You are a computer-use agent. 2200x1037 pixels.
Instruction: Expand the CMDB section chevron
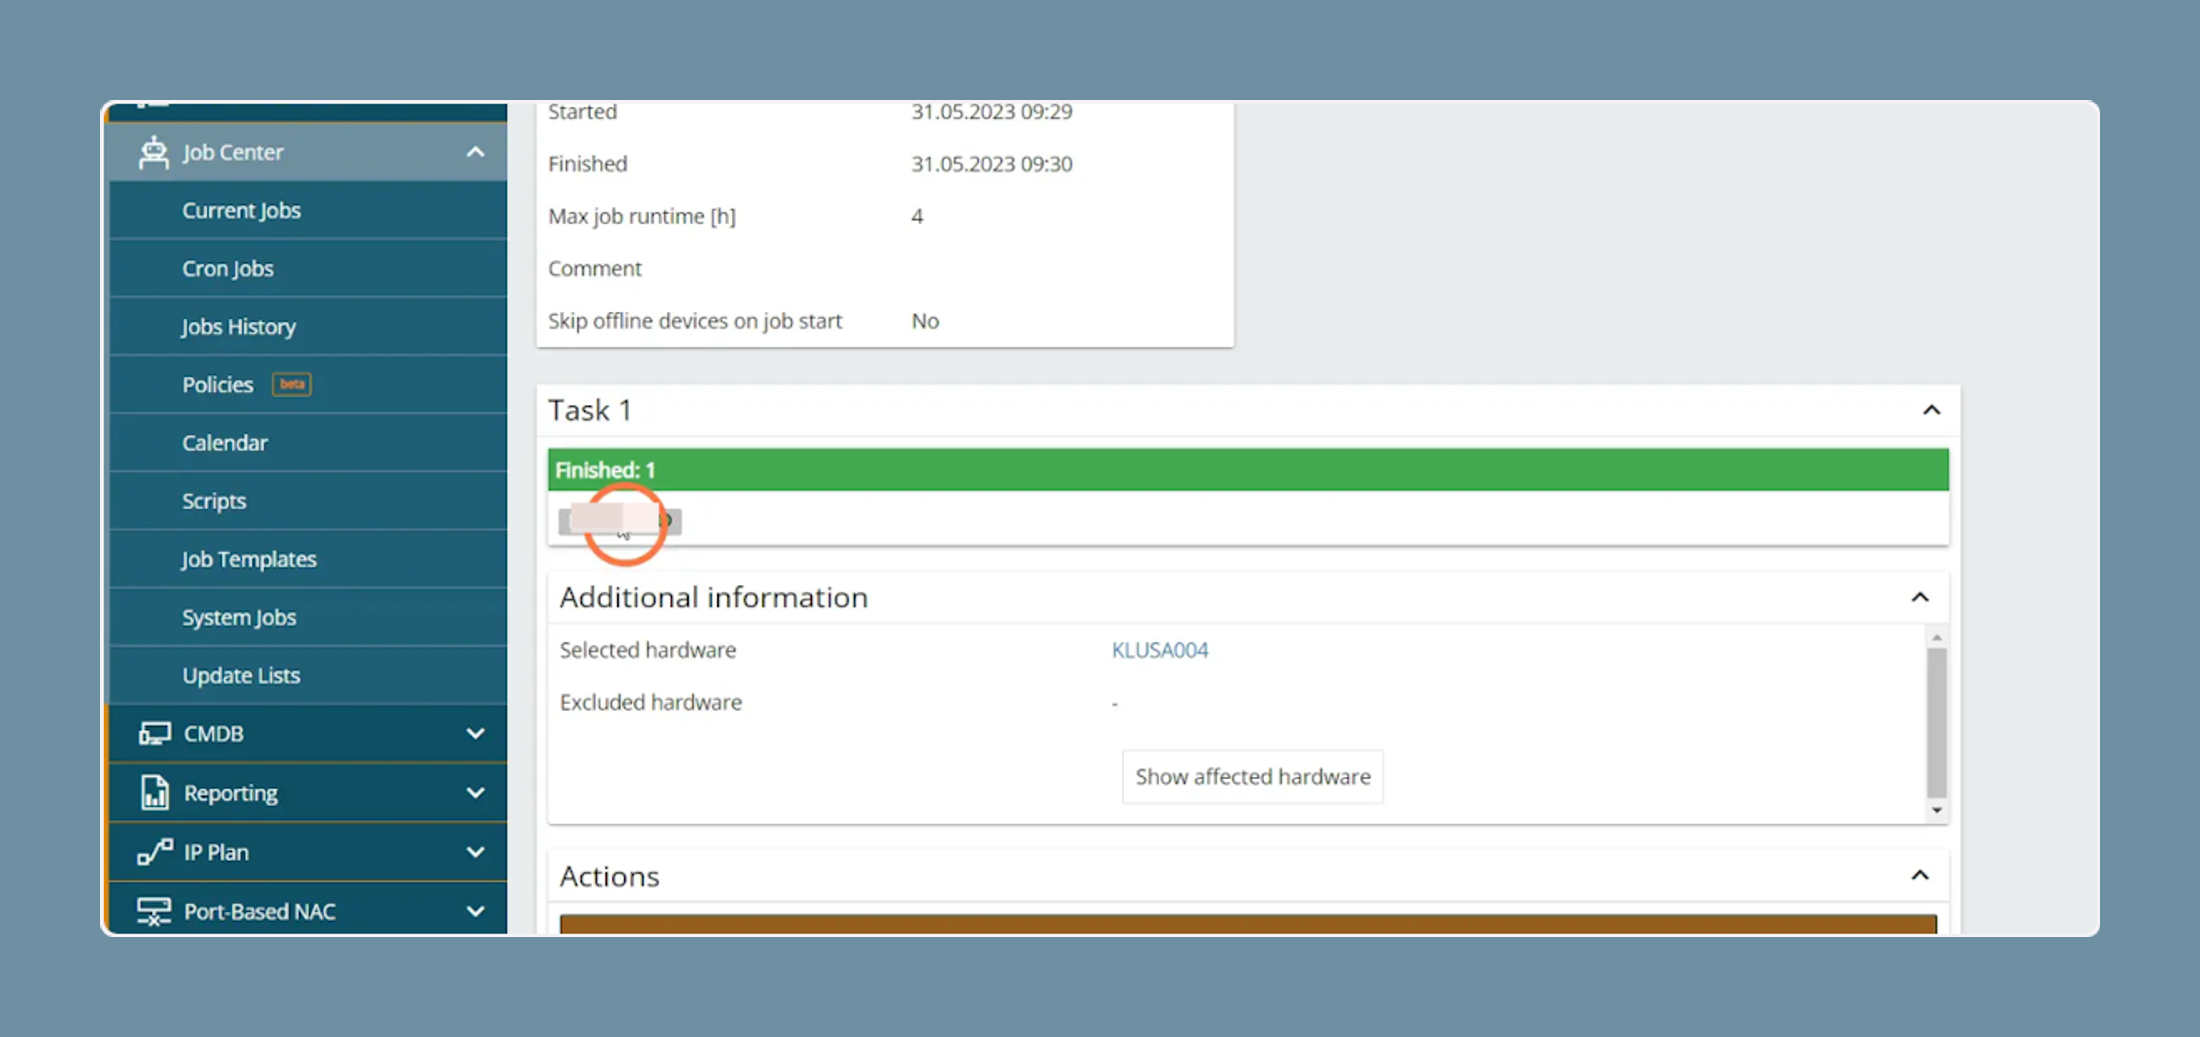475,734
